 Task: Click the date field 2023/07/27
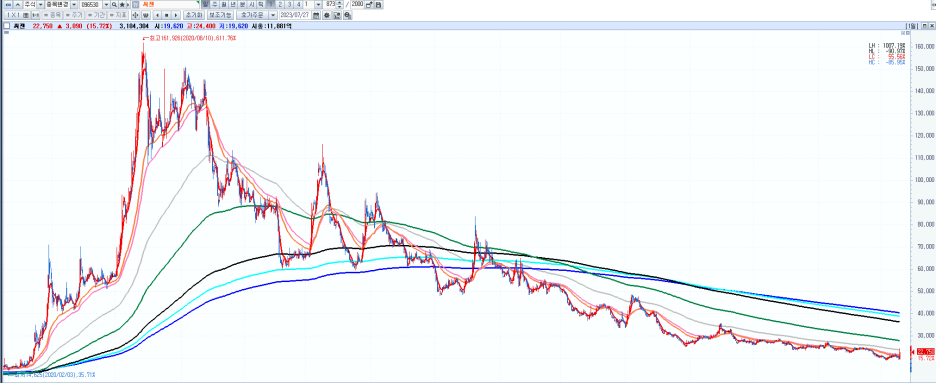pos(295,15)
